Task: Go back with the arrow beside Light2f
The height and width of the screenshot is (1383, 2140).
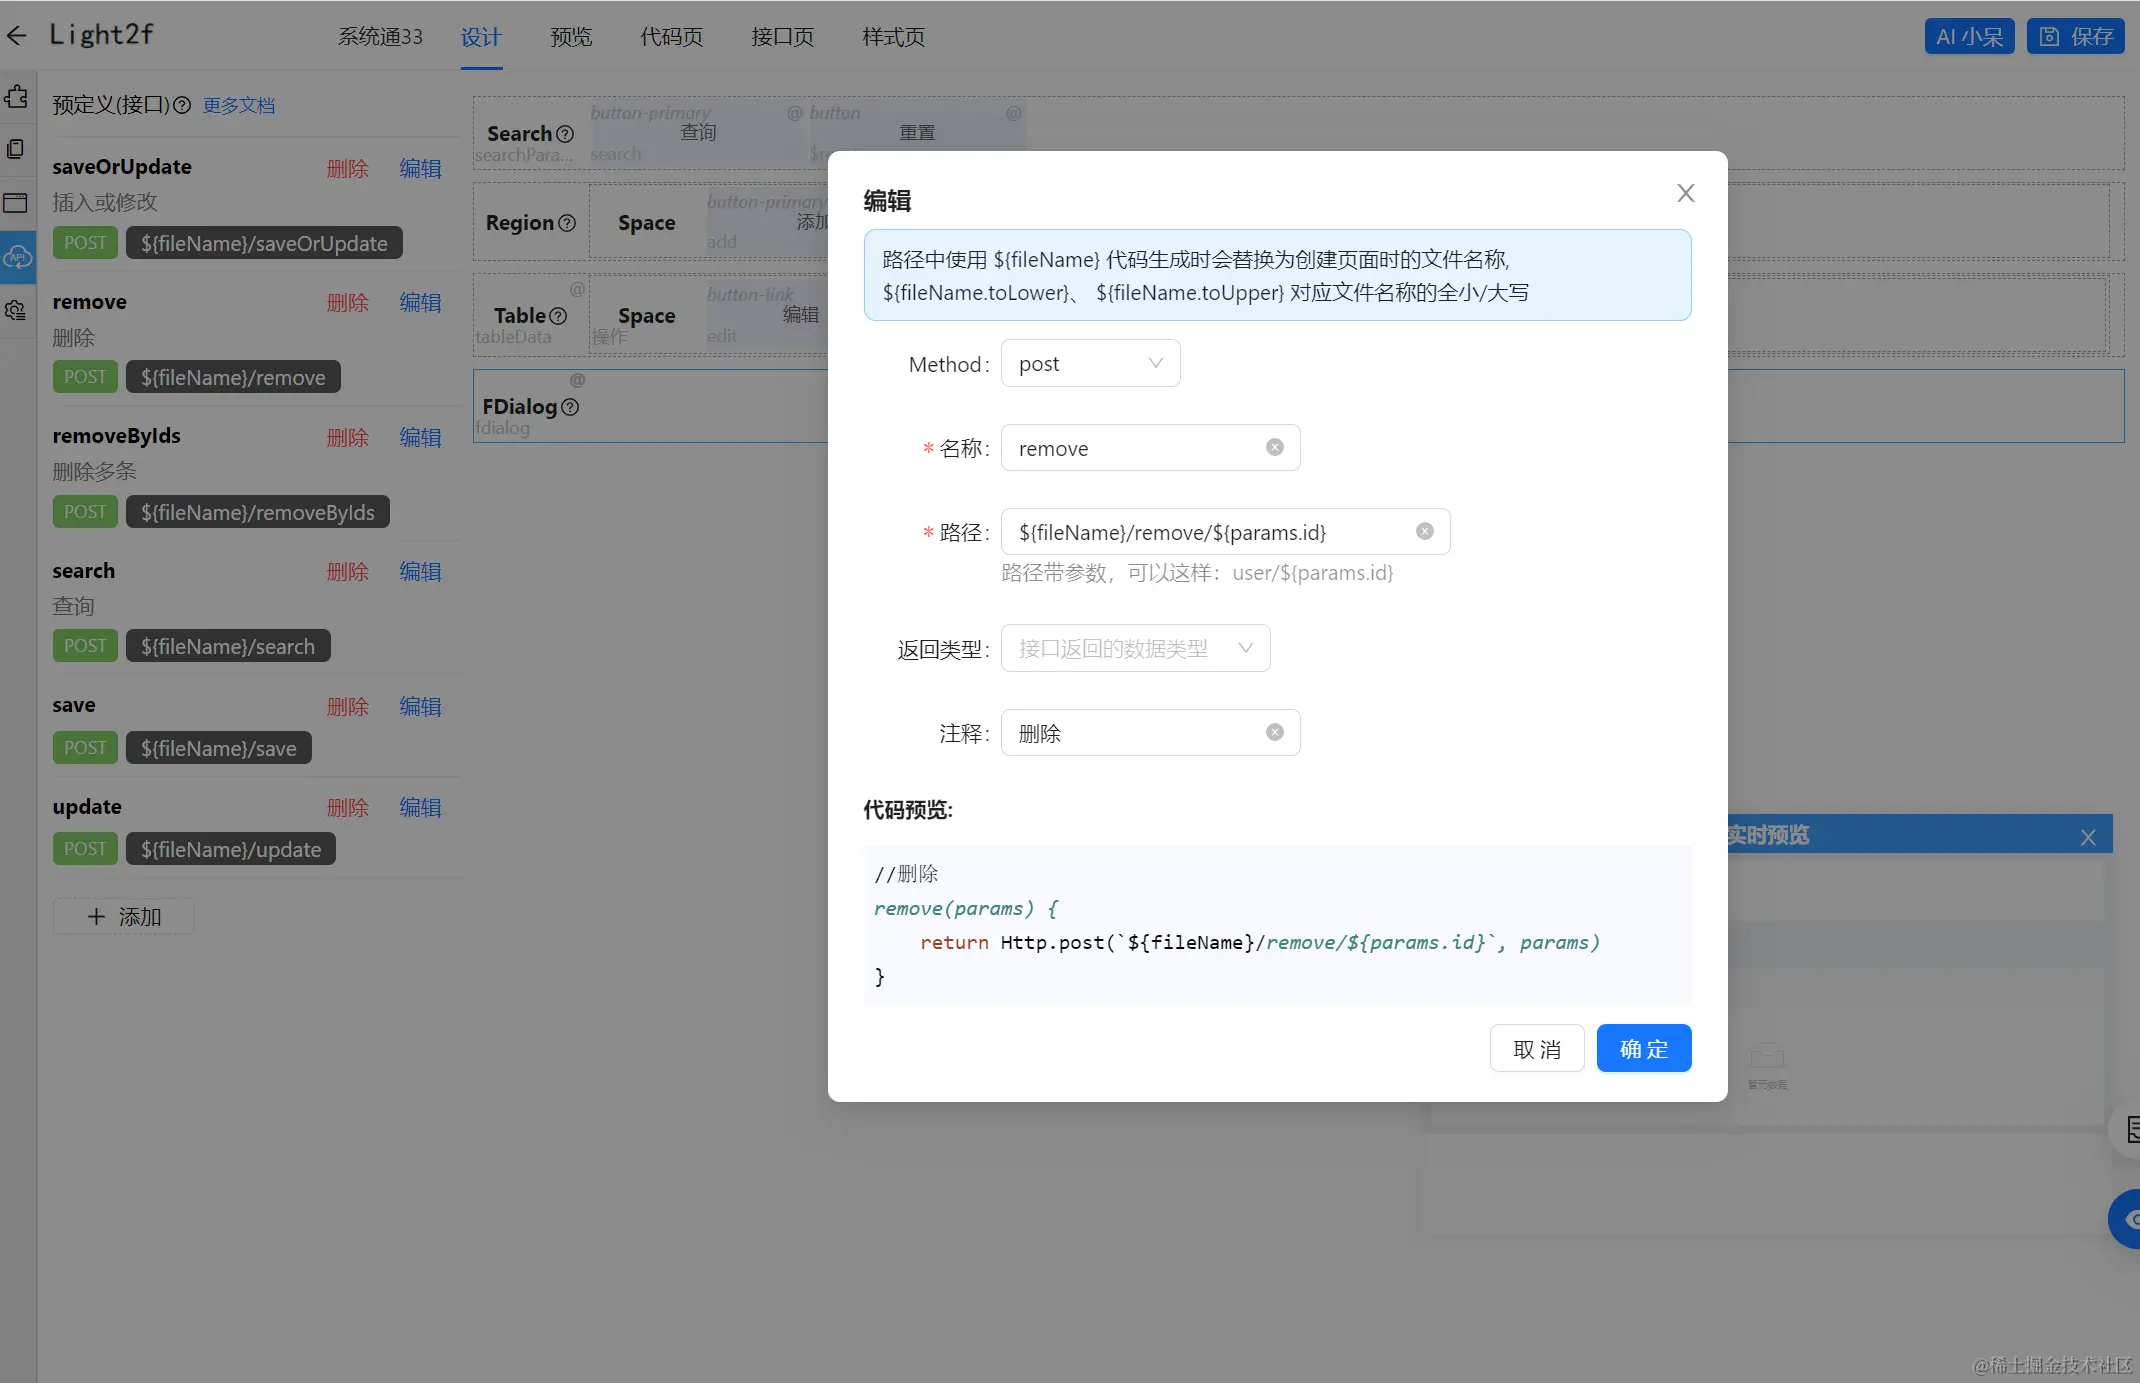Action: 16,36
